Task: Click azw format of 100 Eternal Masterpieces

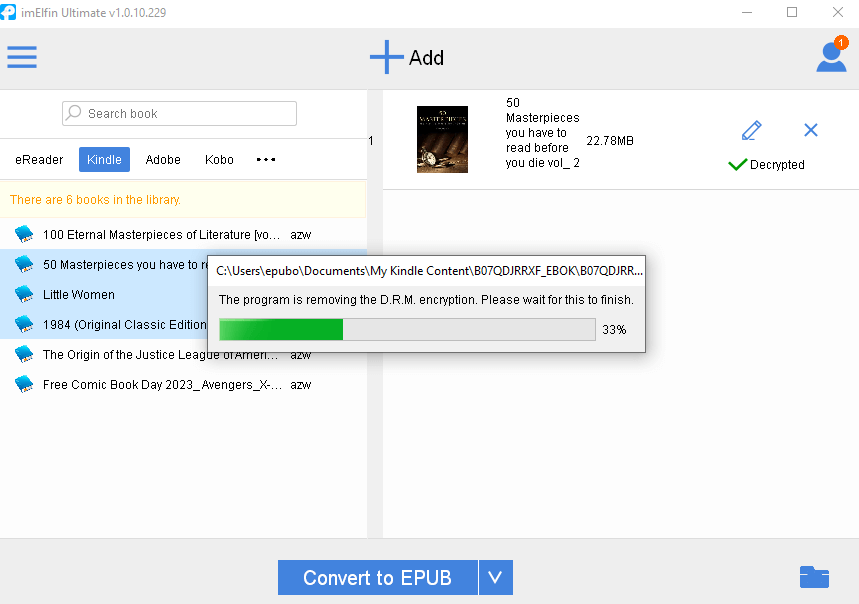Action: coord(300,235)
